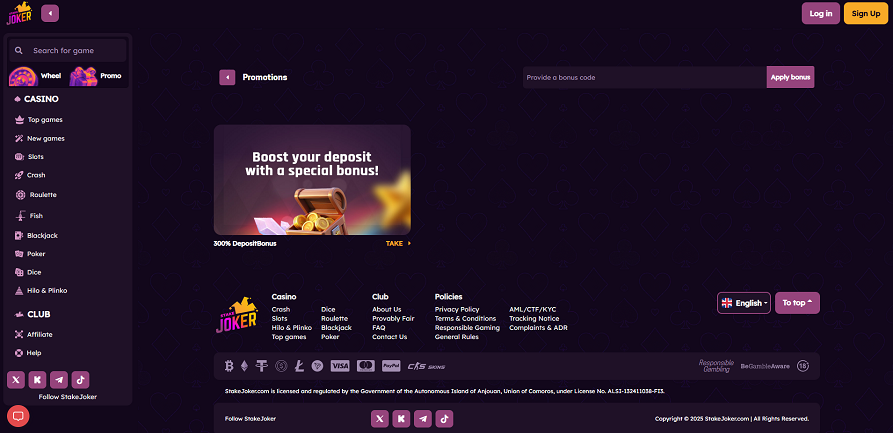Click the Hilo & Plinko pyramid icon
Viewport: 893px width, 433px height.
coord(19,291)
